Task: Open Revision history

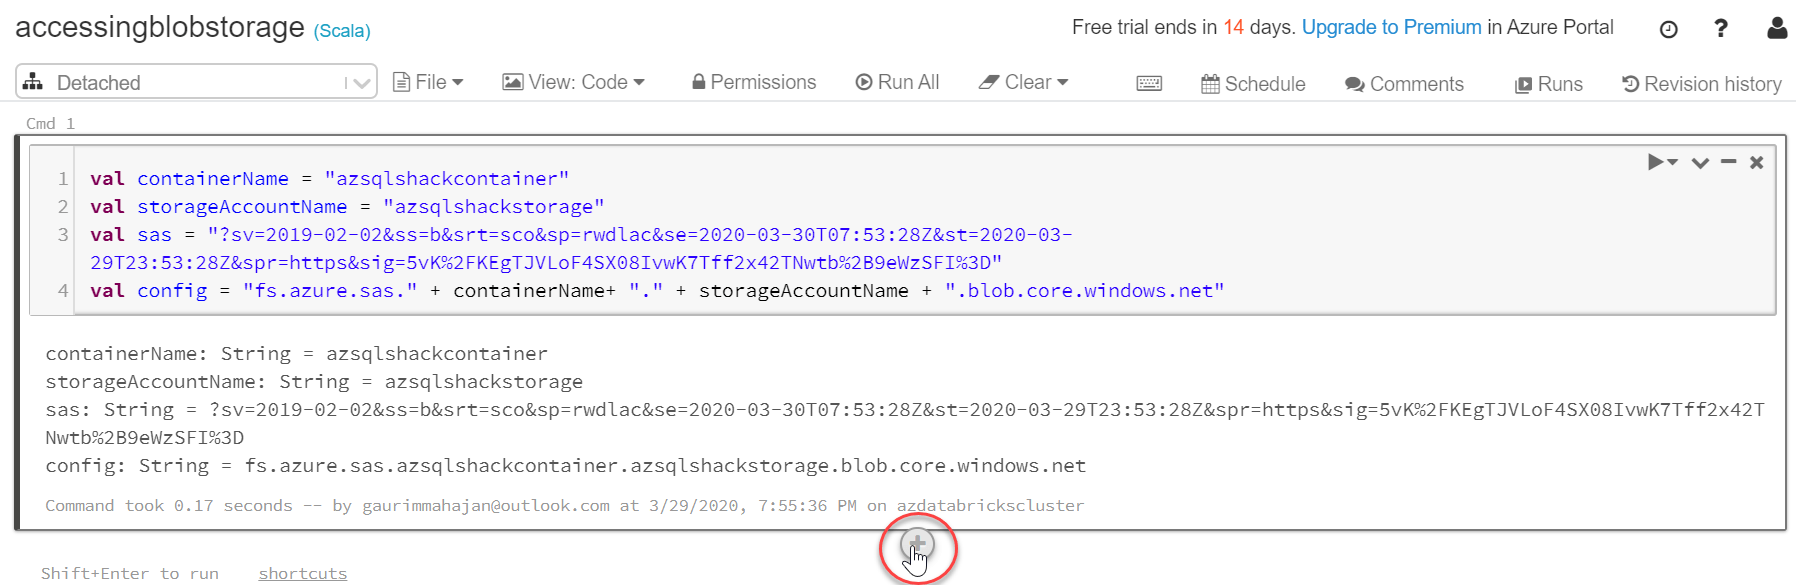Action: (x=1701, y=84)
